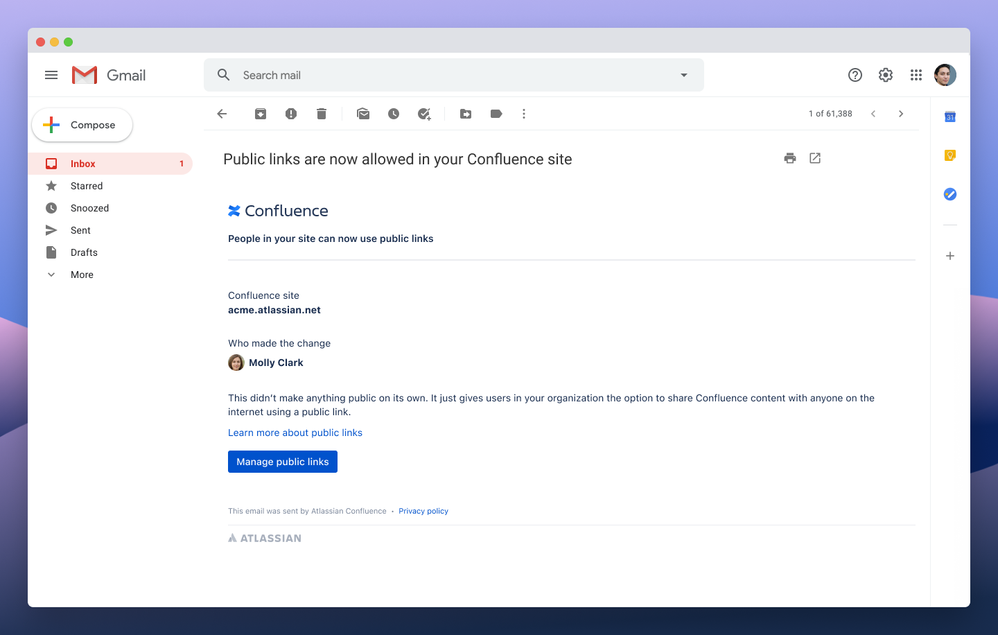Open search options dropdown arrow
Viewport: 998px width, 635px height.
pyautogui.click(x=684, y=75)
